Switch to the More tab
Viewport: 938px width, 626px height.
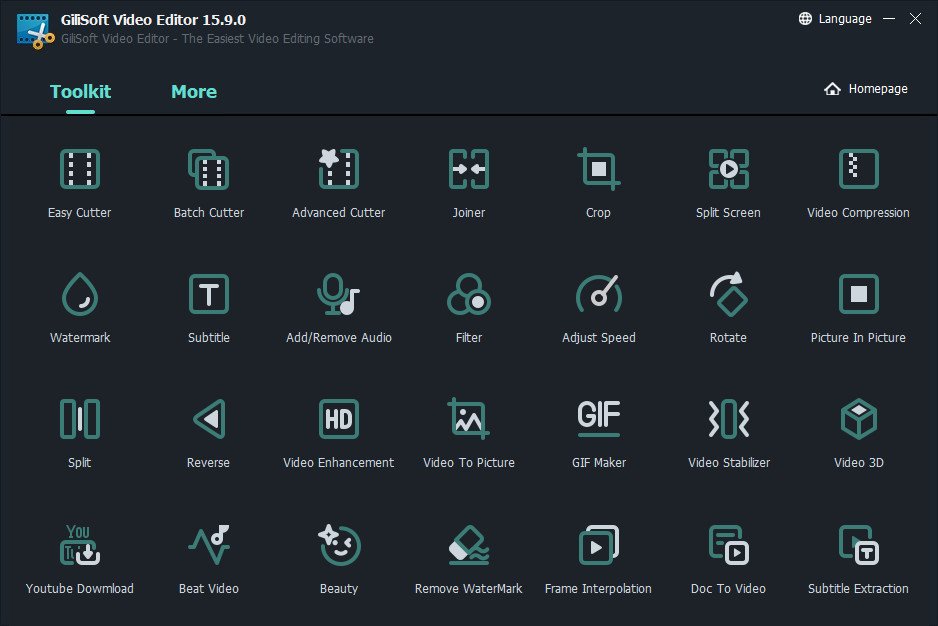[194, 92]
